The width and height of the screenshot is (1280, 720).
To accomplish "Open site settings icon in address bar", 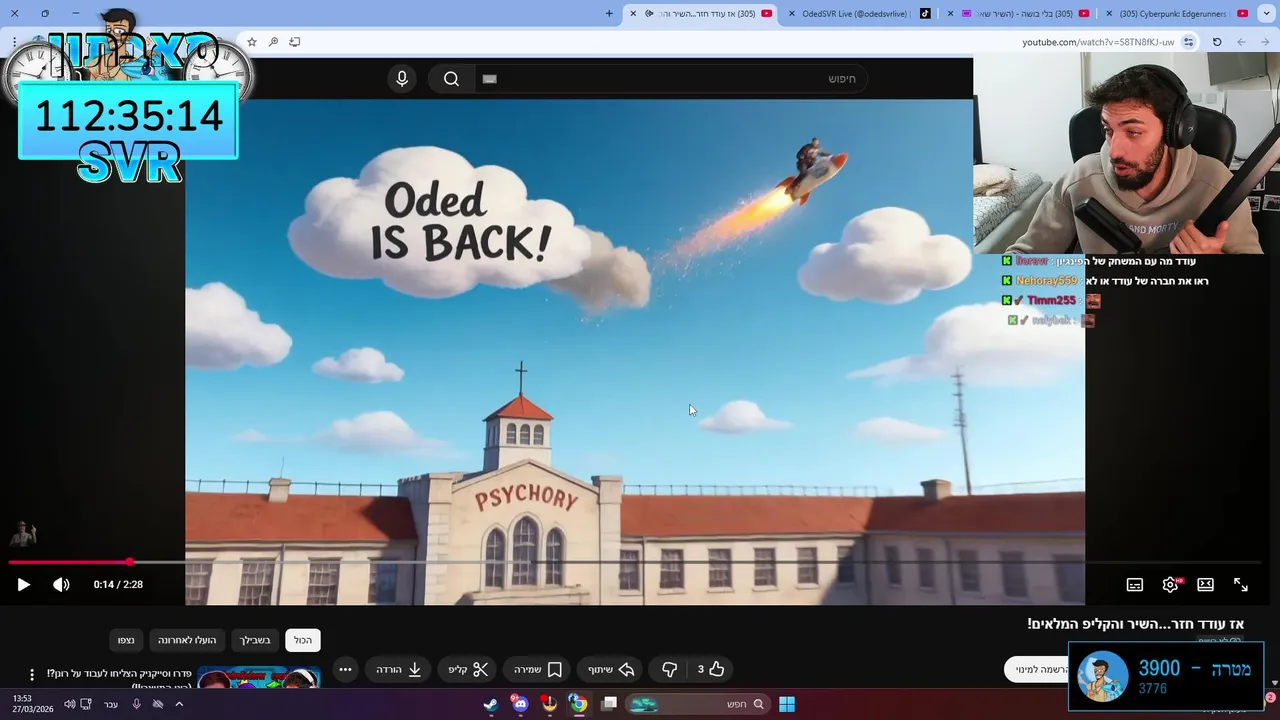I will [1188, 42].
